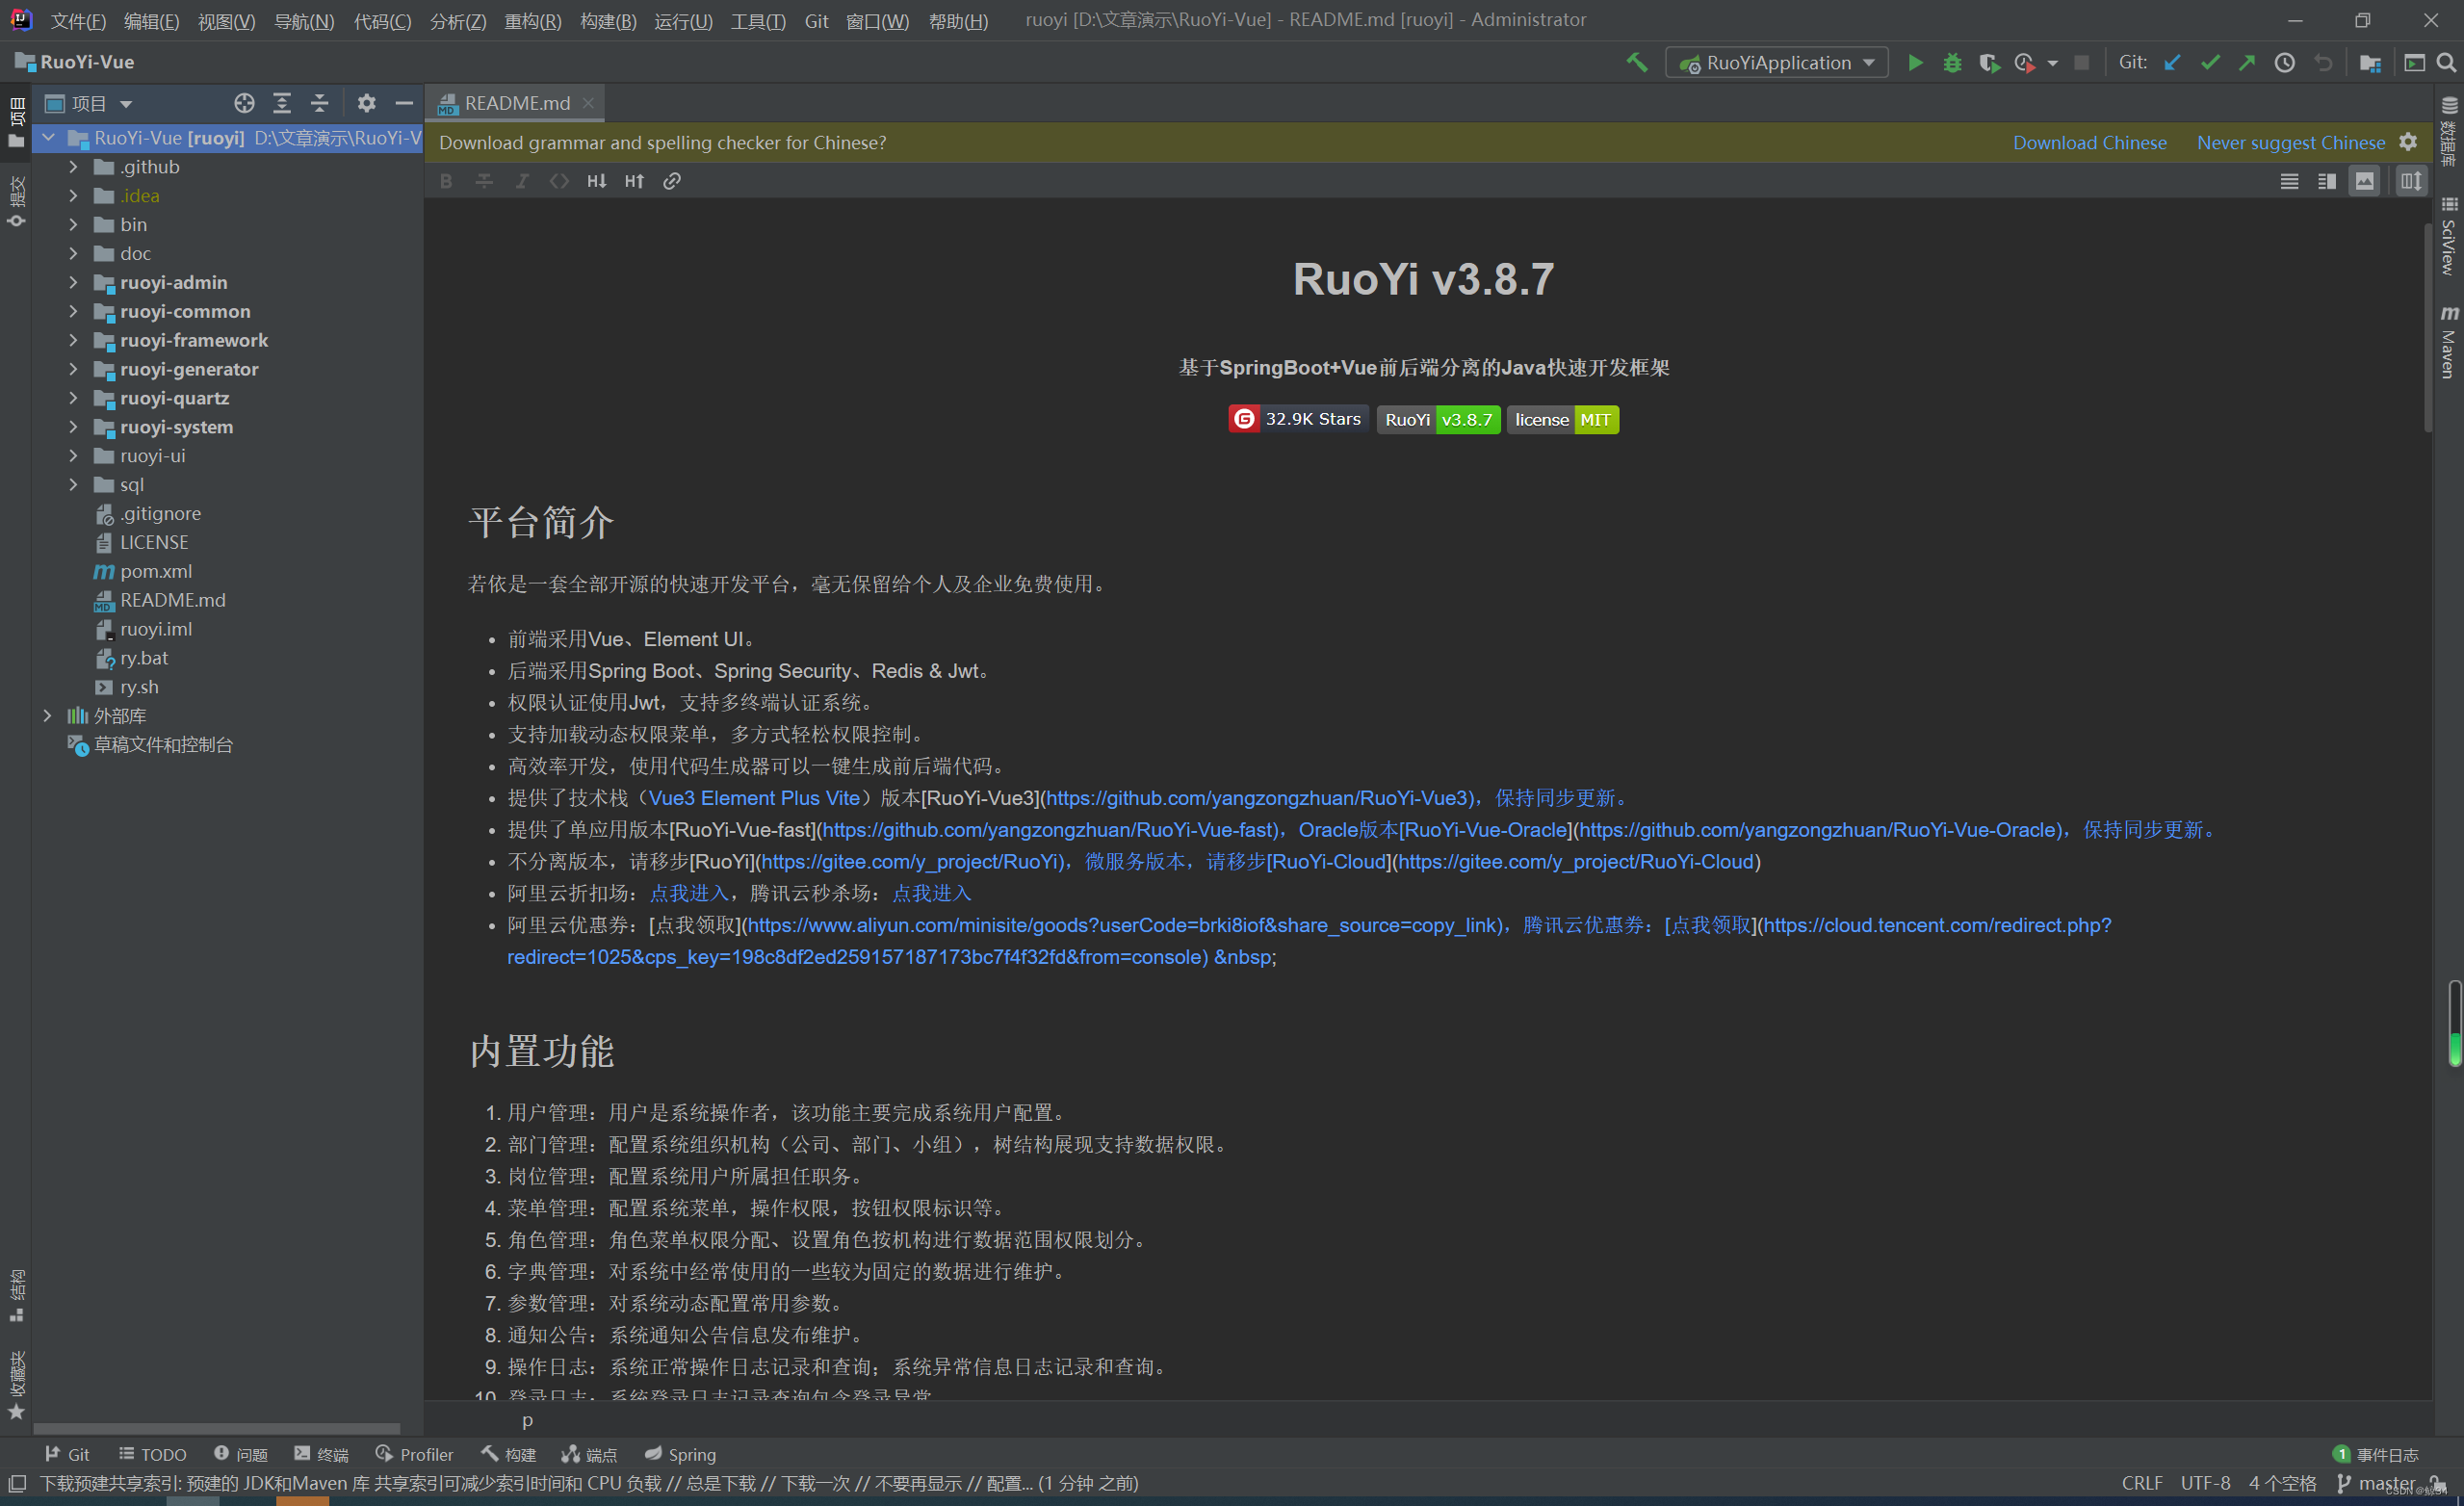Click Git update project arrow

coord(2172,63)
